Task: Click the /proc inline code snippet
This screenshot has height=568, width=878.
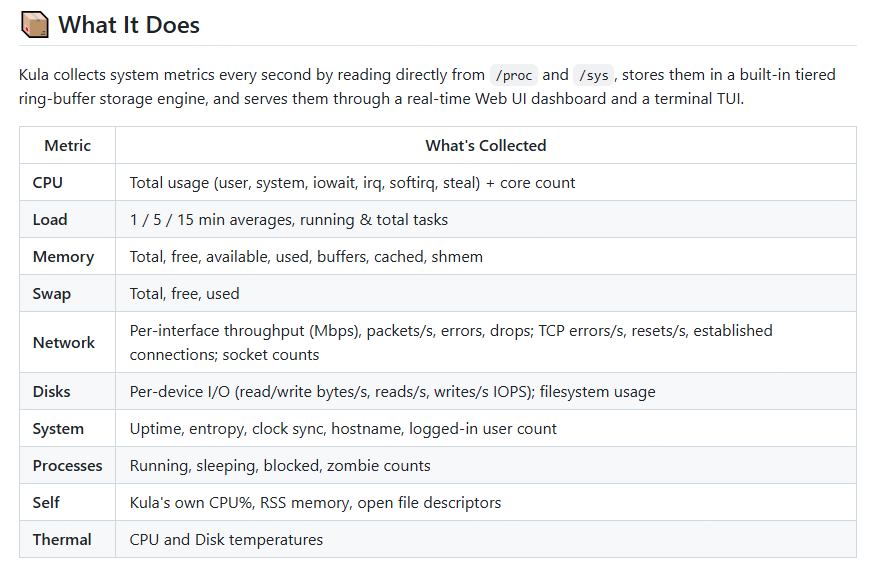Action: tap(514, 75)
